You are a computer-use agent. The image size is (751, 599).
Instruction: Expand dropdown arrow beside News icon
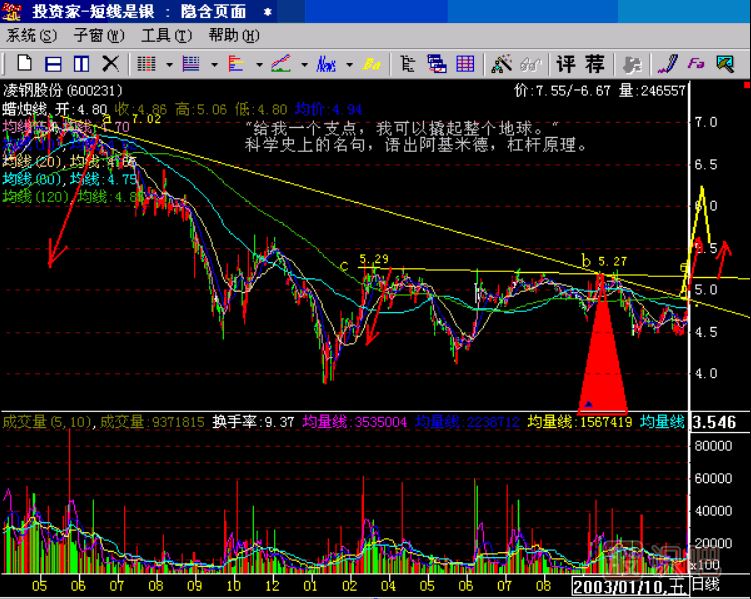pyautogui.click(x=349, y=65)
